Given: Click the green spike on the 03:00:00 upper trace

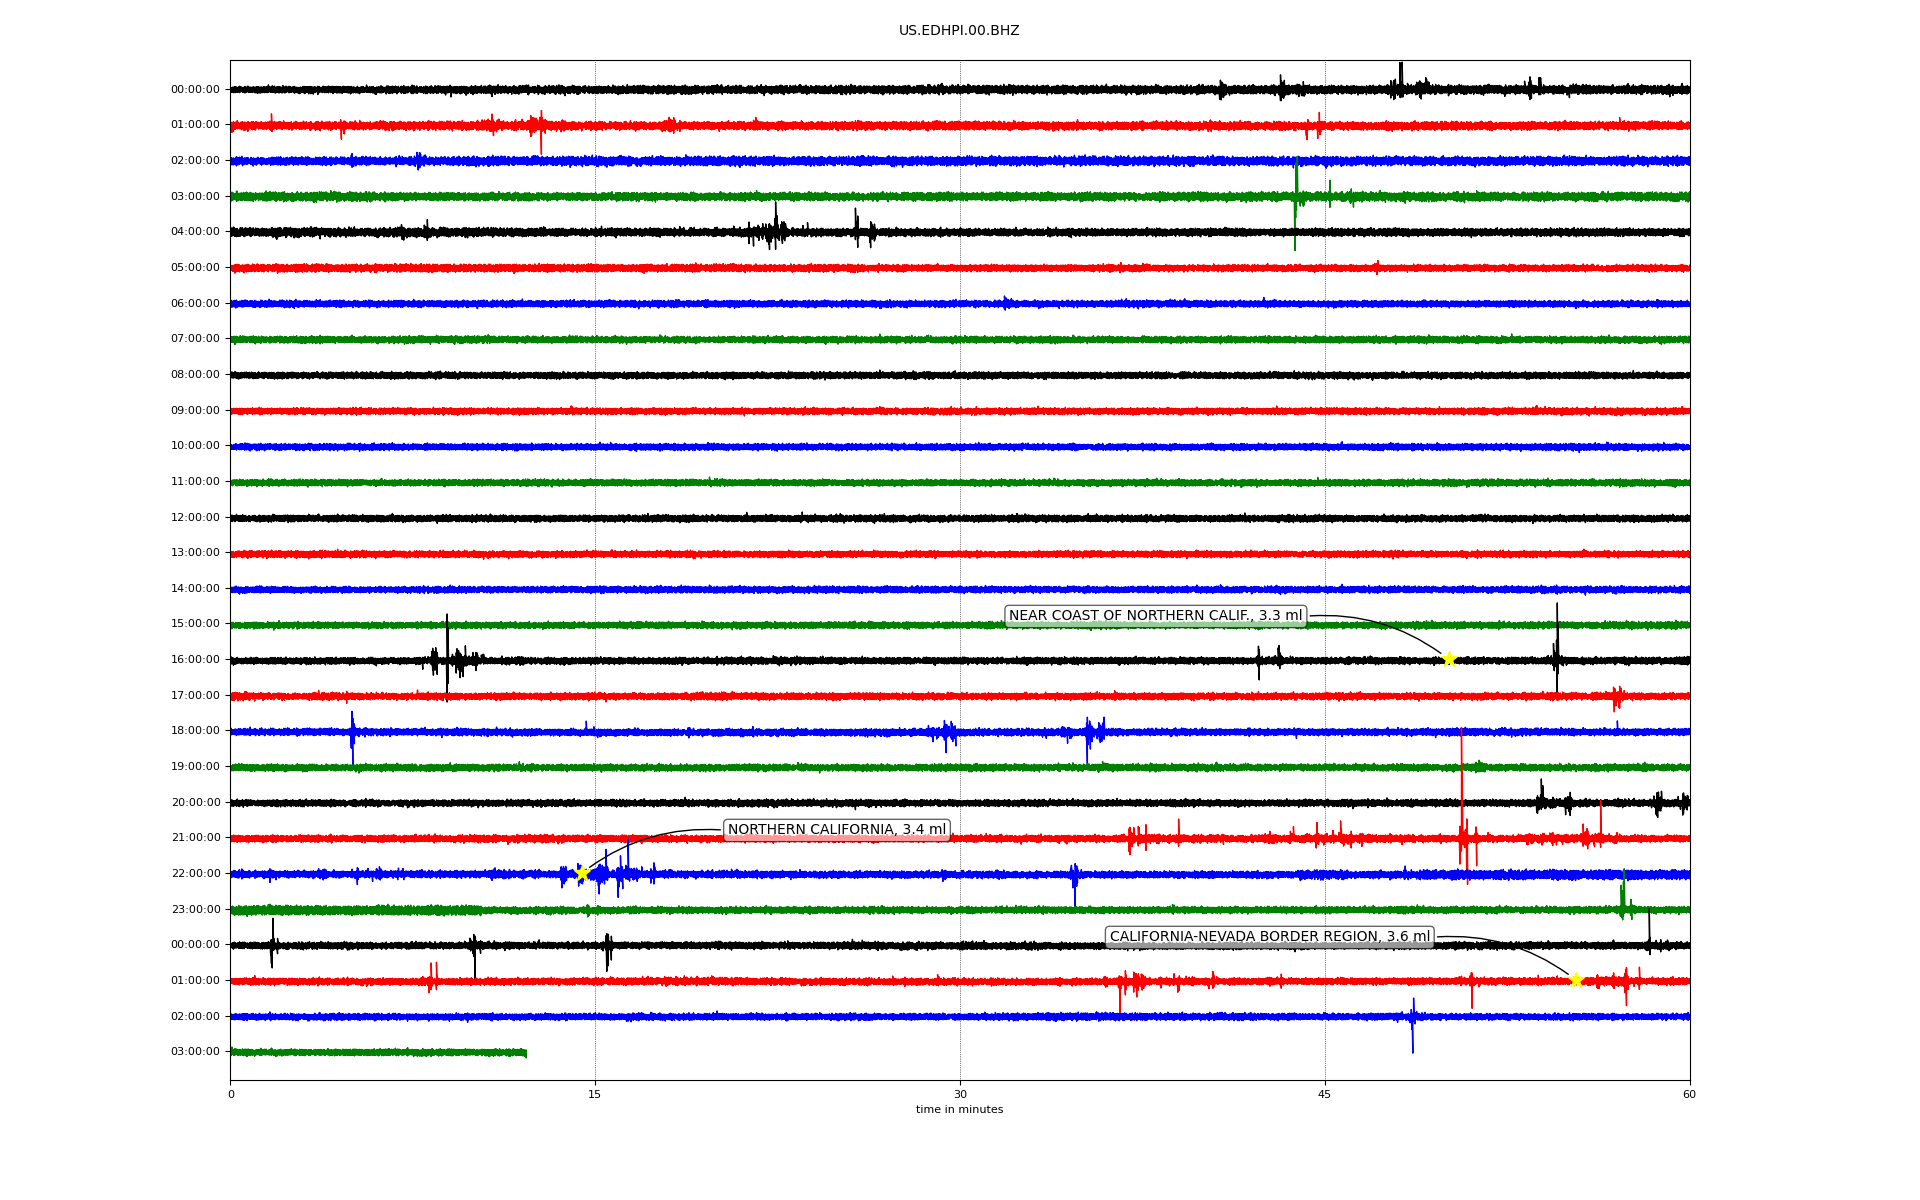Looking at the screenshot, I should (1296, 203).
